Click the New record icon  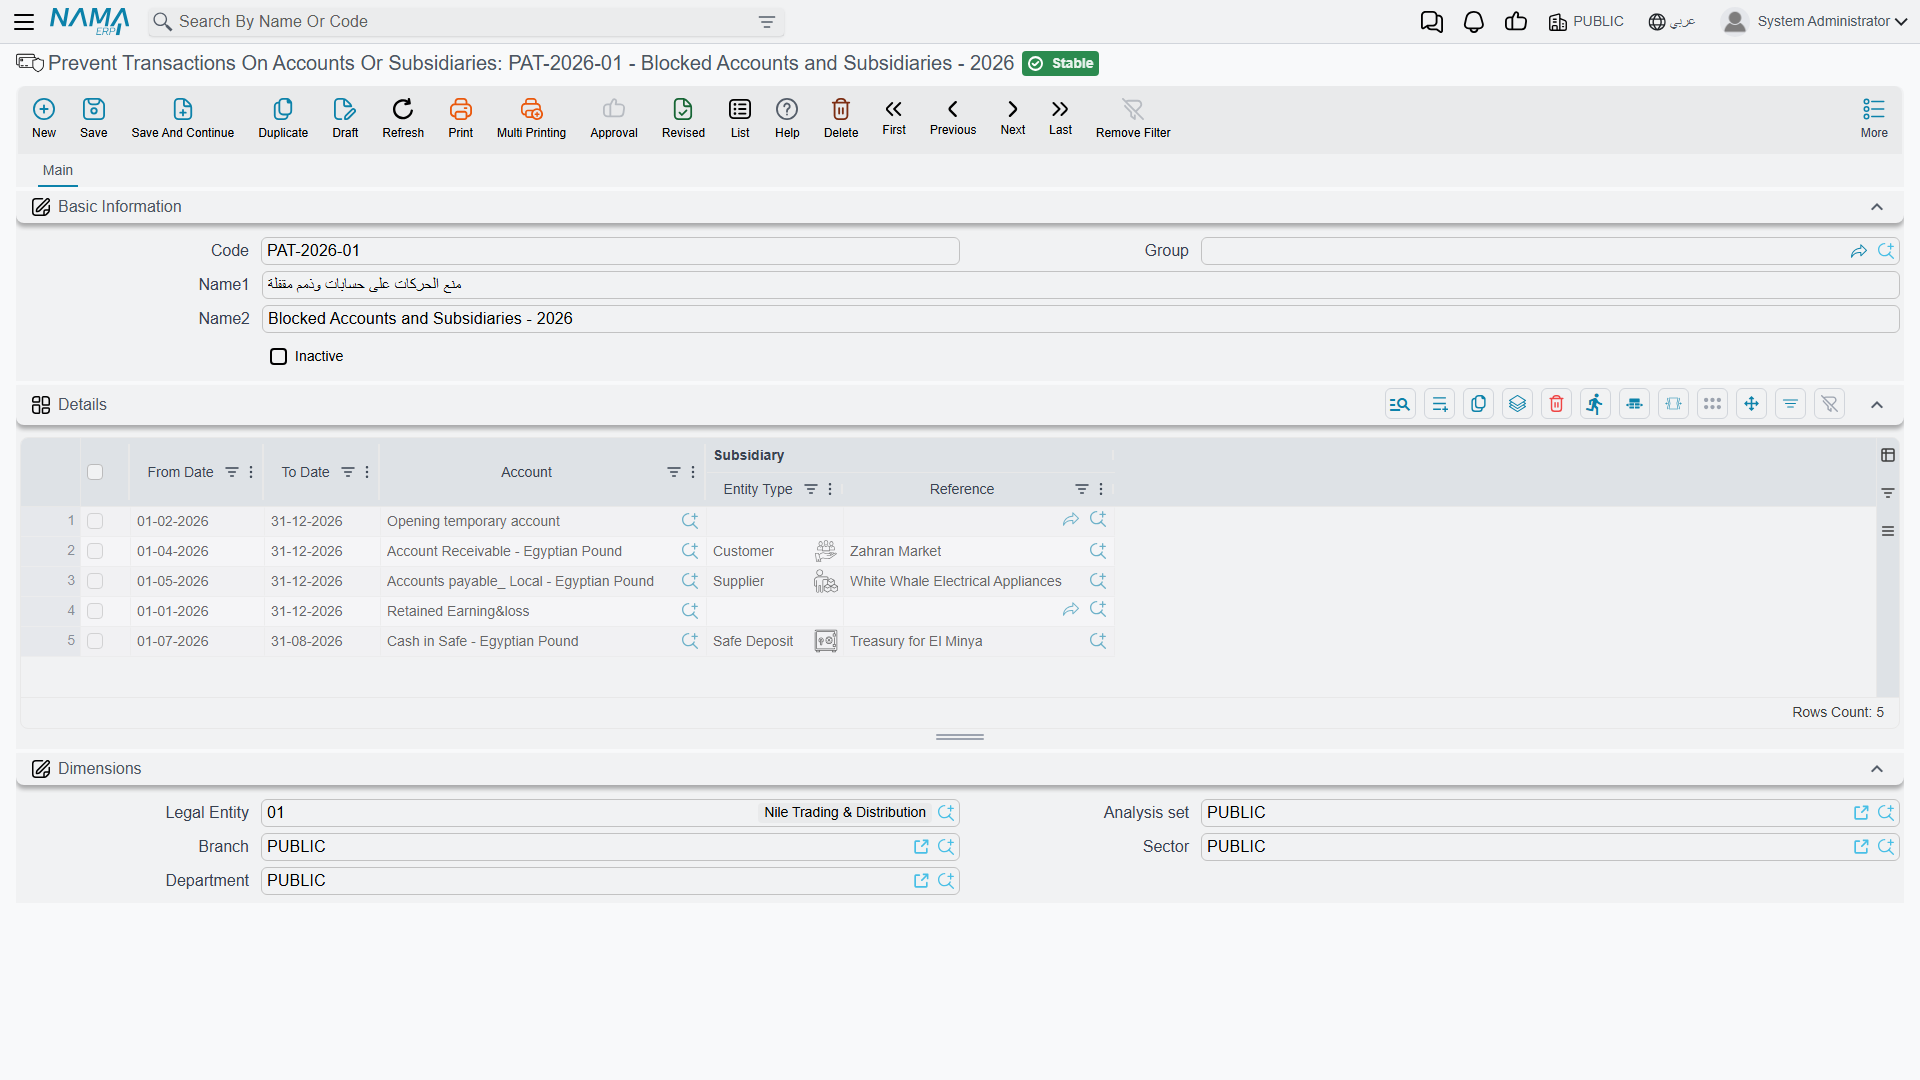(x=44, y=117)
